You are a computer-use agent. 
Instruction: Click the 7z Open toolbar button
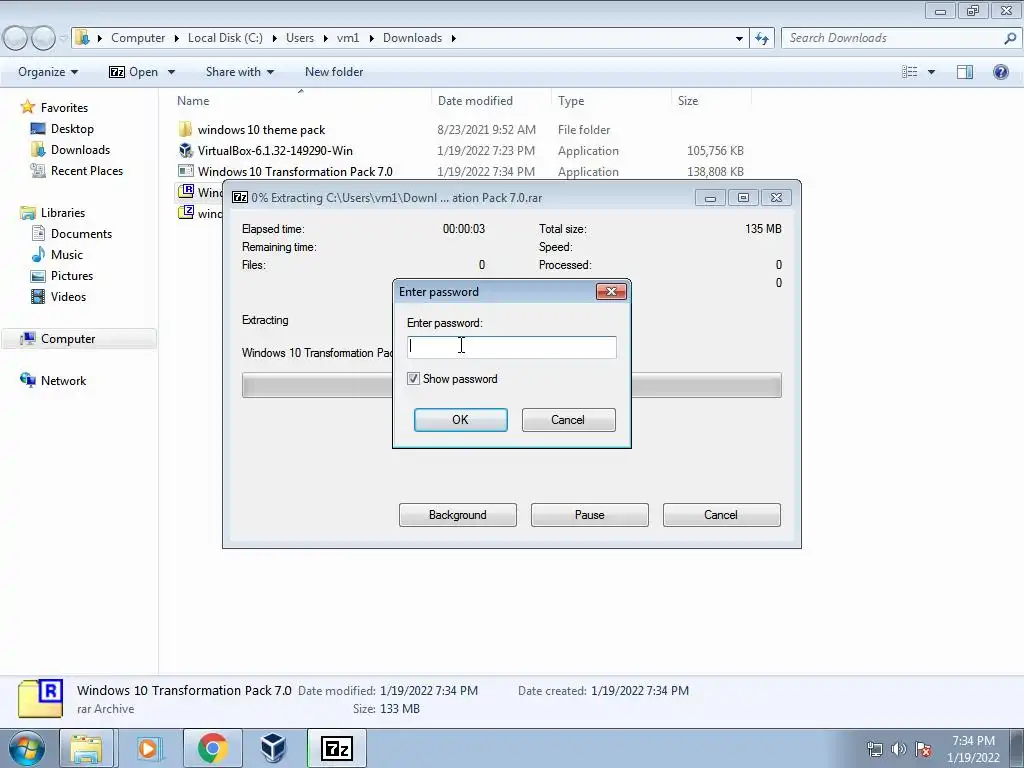click(134, 72)
